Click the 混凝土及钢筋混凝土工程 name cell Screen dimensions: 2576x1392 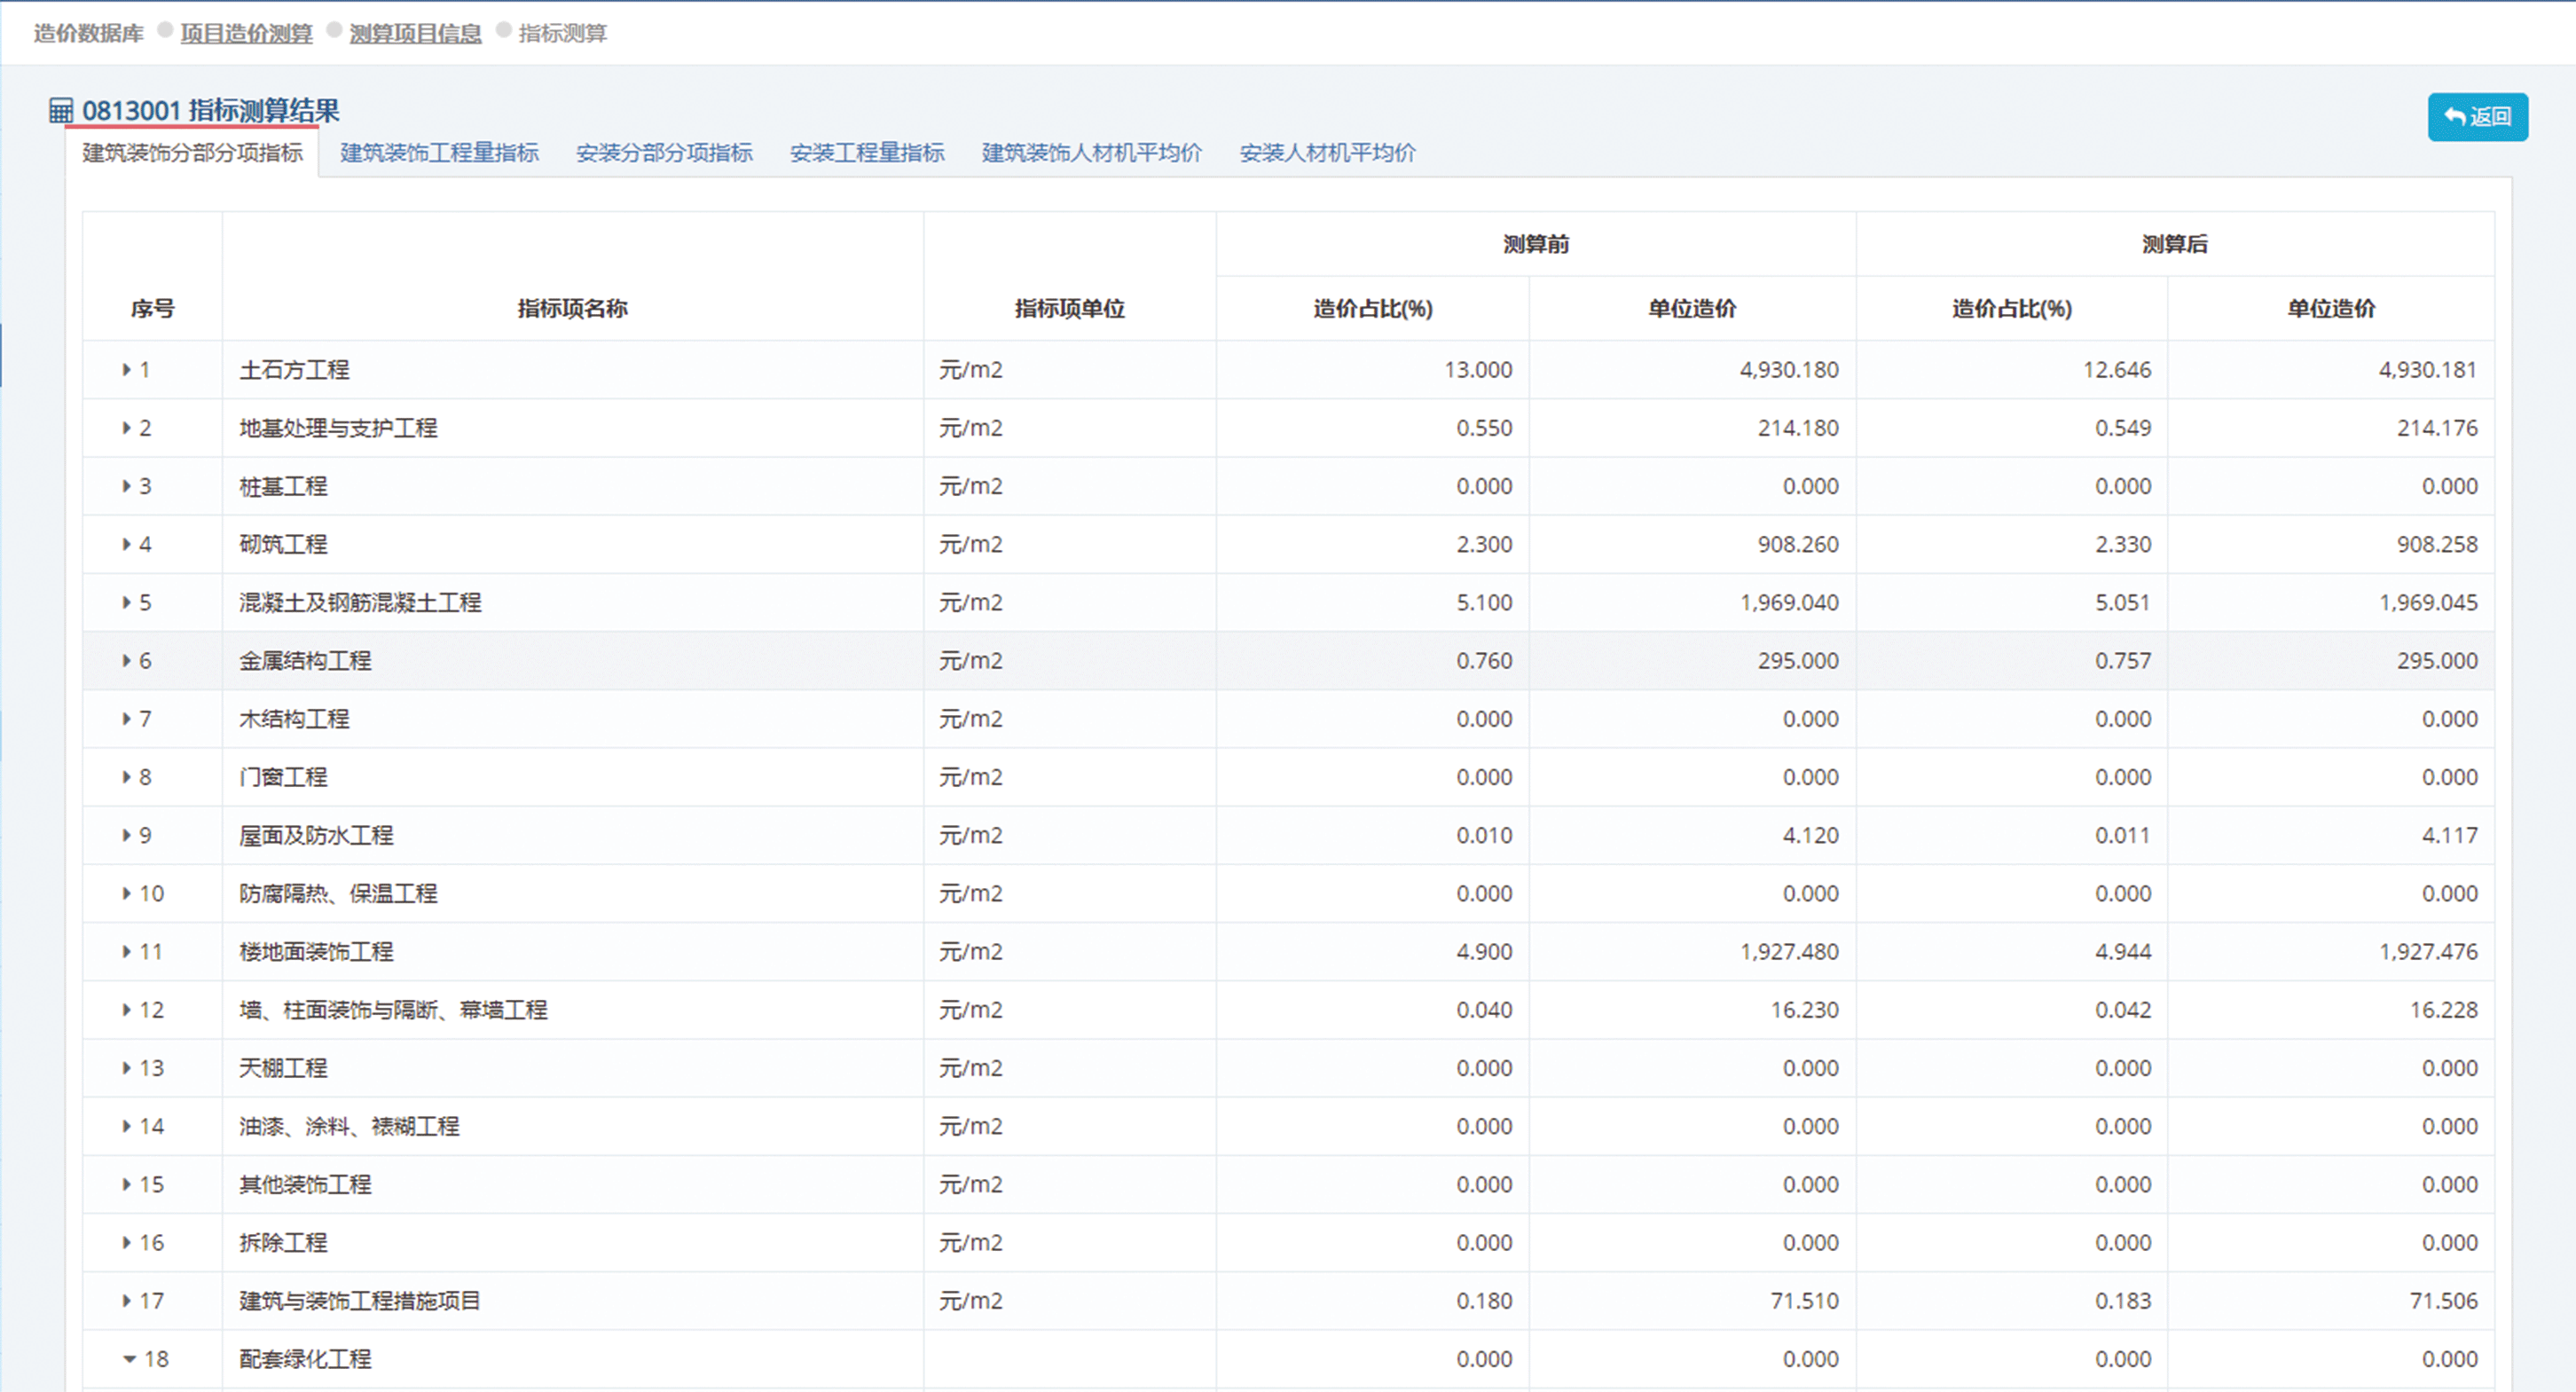coord(572,602)
